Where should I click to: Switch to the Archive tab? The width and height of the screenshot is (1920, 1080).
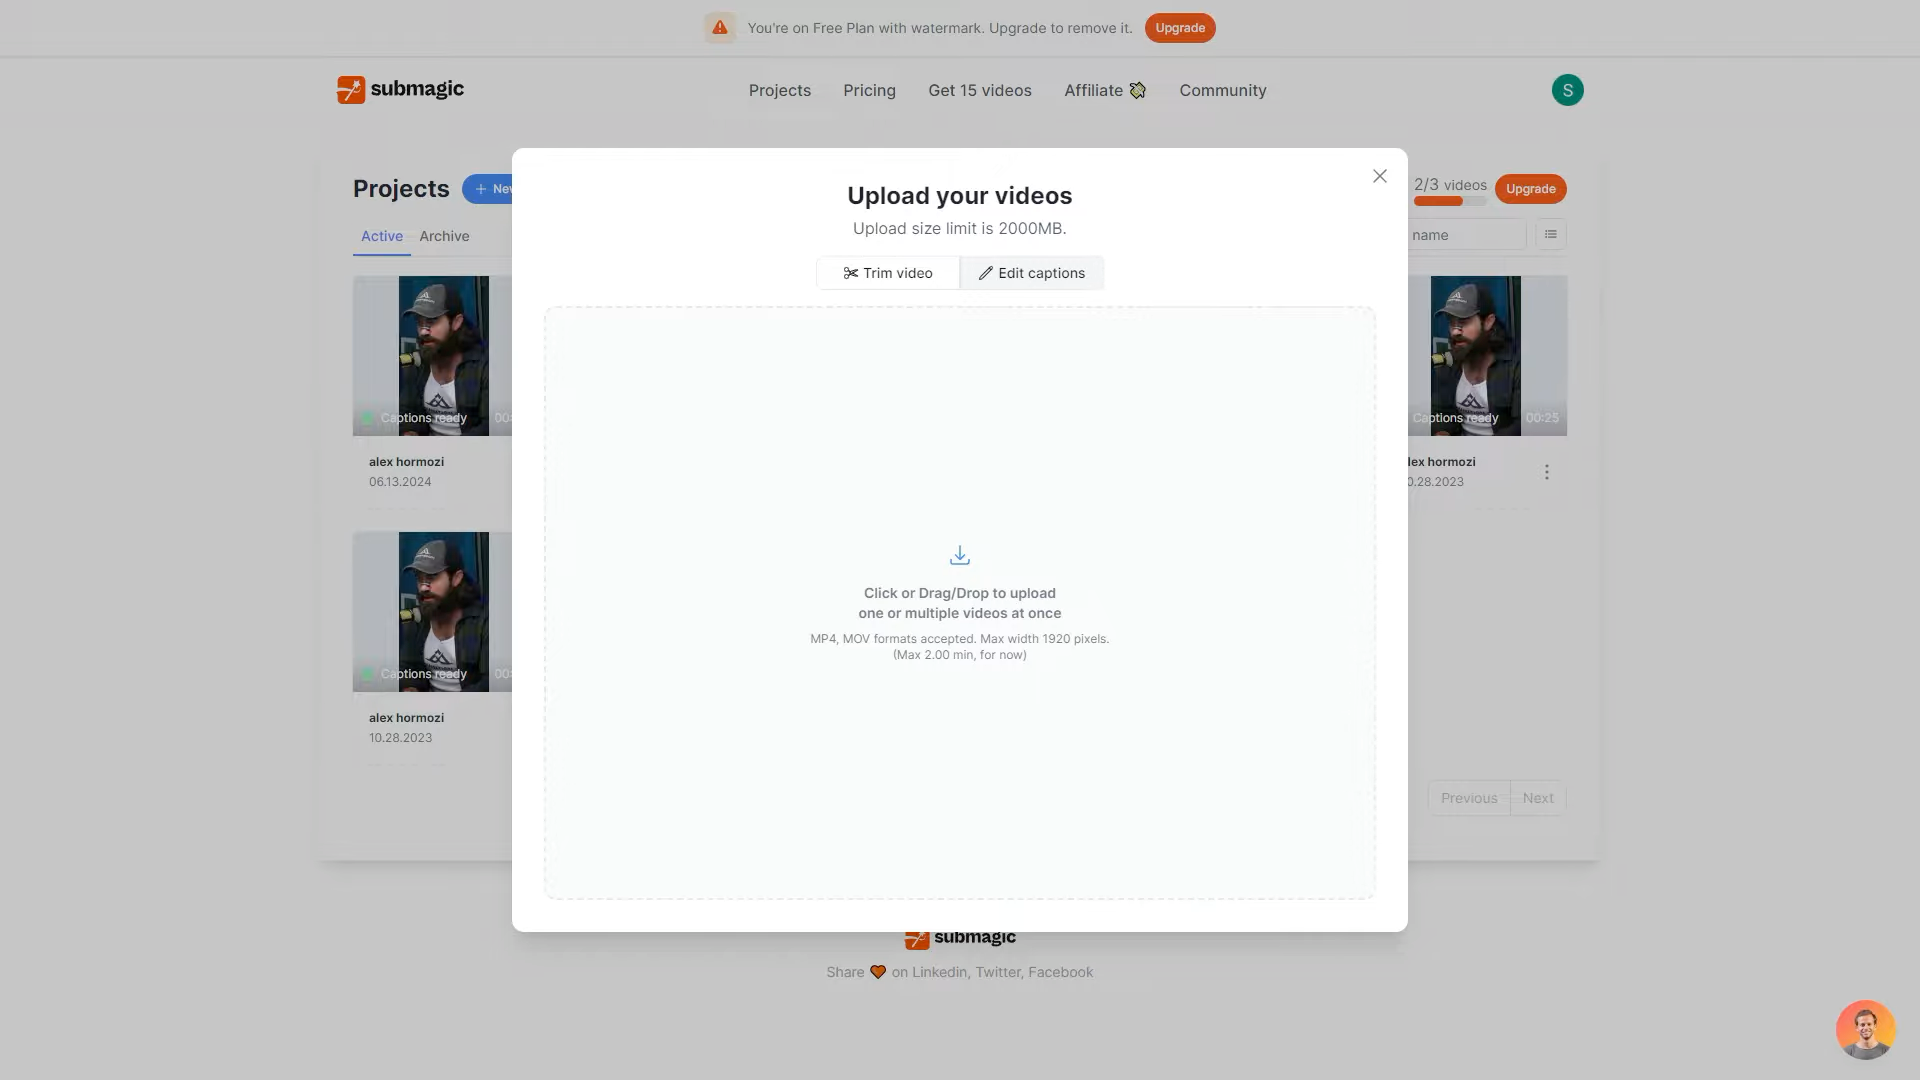(444, 236)
